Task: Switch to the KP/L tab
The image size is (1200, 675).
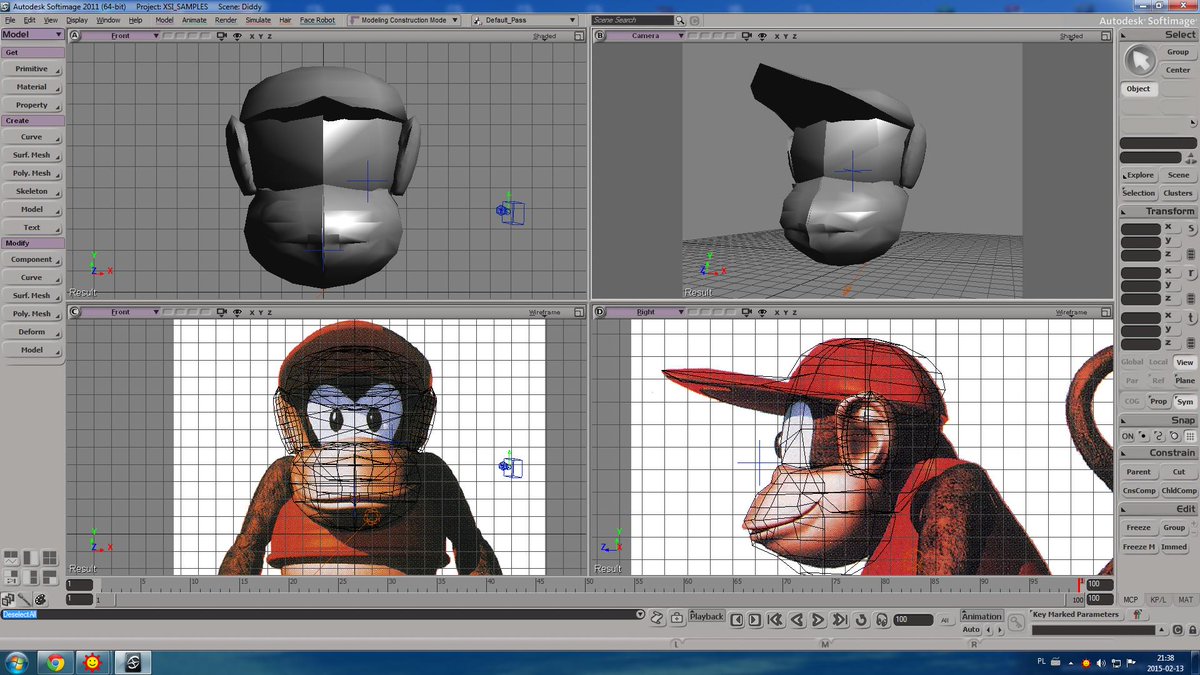Action: [x=1158, y=600]
